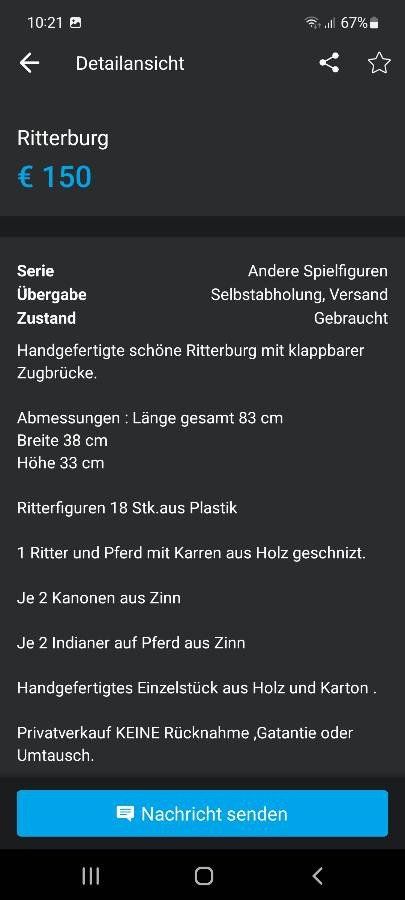Image resolution: width=405 pixels, height=900 pixels.
Task: Tap the Abmessungen description line
Action: point(150,418)
